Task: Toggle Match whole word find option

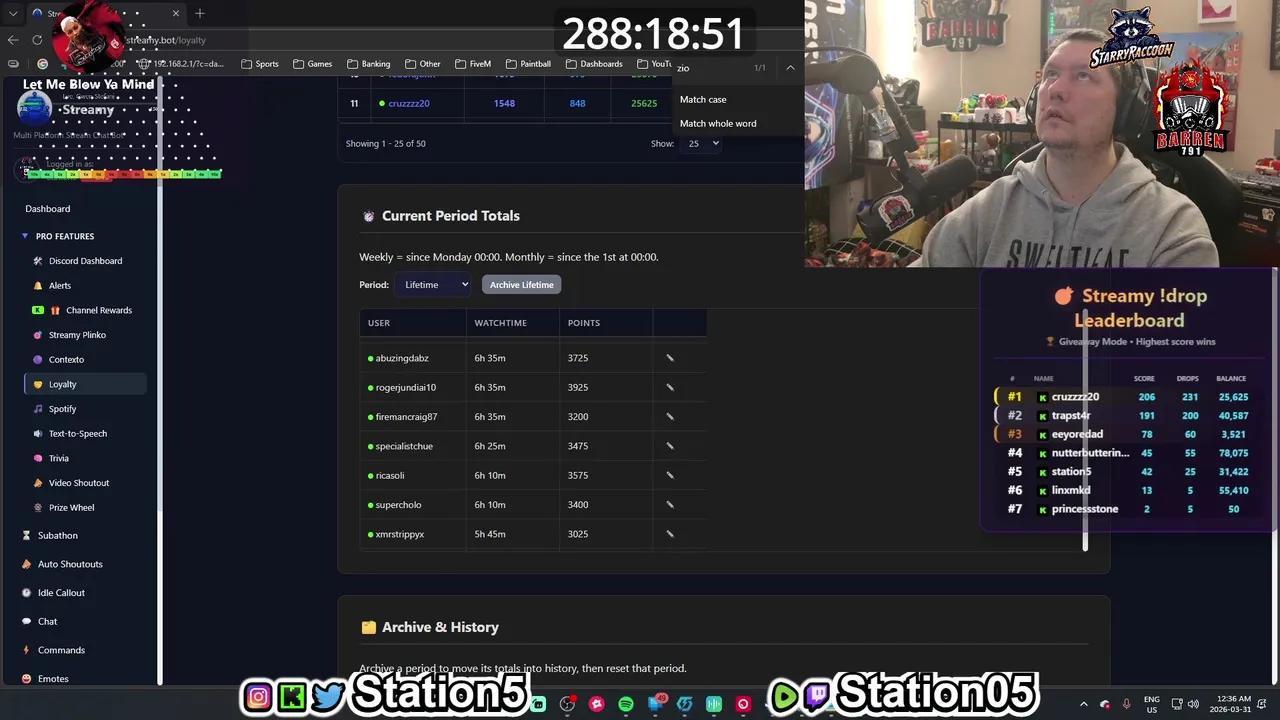Action: 718,123
